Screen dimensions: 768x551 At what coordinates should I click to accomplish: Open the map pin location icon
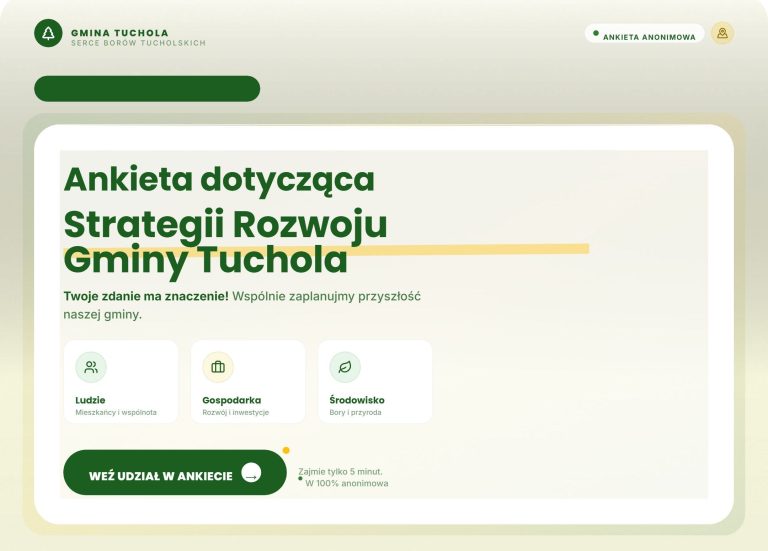(722, 33)
